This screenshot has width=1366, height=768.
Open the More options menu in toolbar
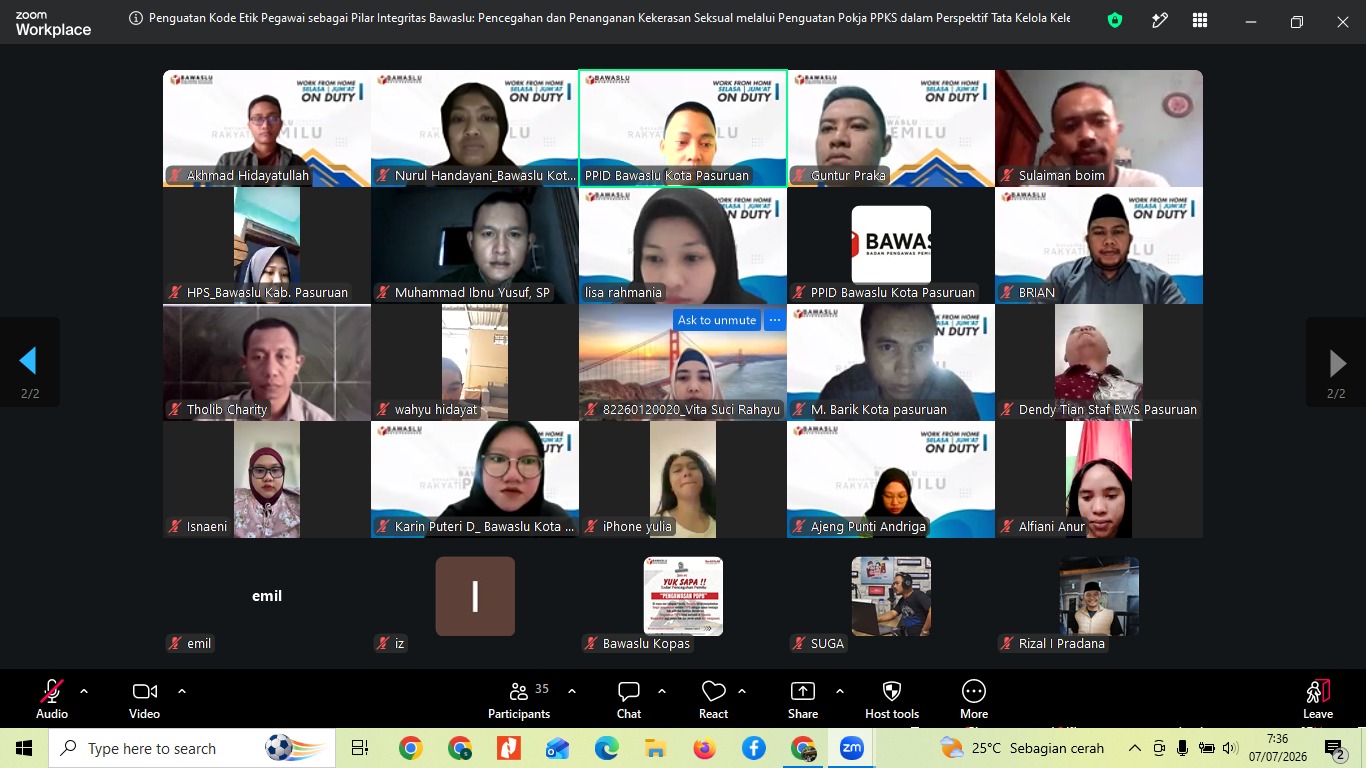click(974, 699)
